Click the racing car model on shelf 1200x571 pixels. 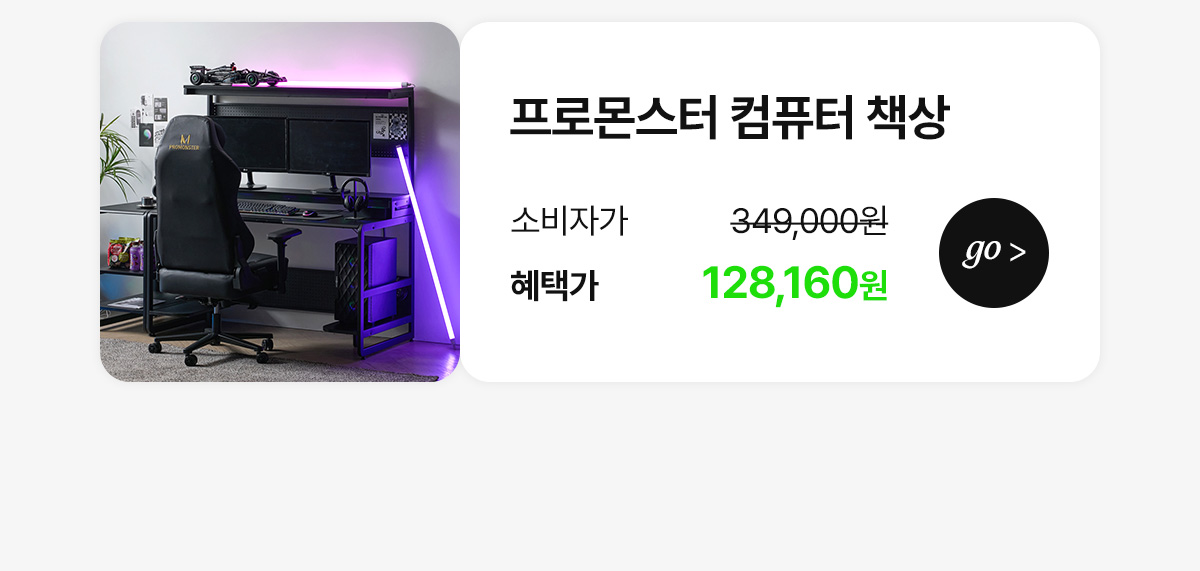(238, 75)
